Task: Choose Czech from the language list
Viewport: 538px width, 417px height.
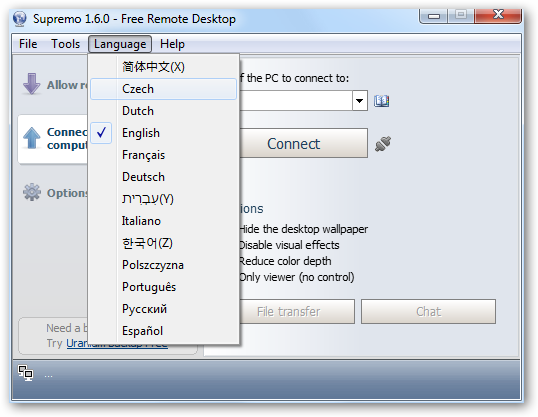Action: click(163, 89)
